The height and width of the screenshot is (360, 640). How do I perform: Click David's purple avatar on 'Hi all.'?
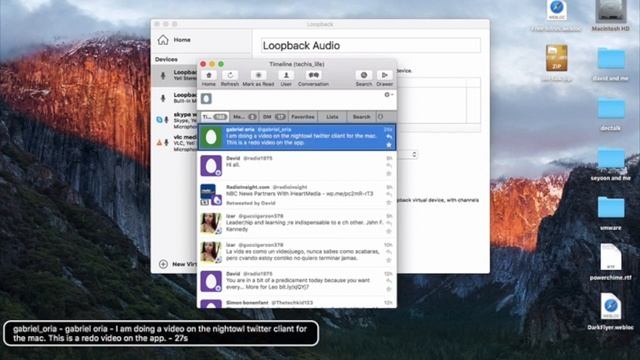coord(211,166)
